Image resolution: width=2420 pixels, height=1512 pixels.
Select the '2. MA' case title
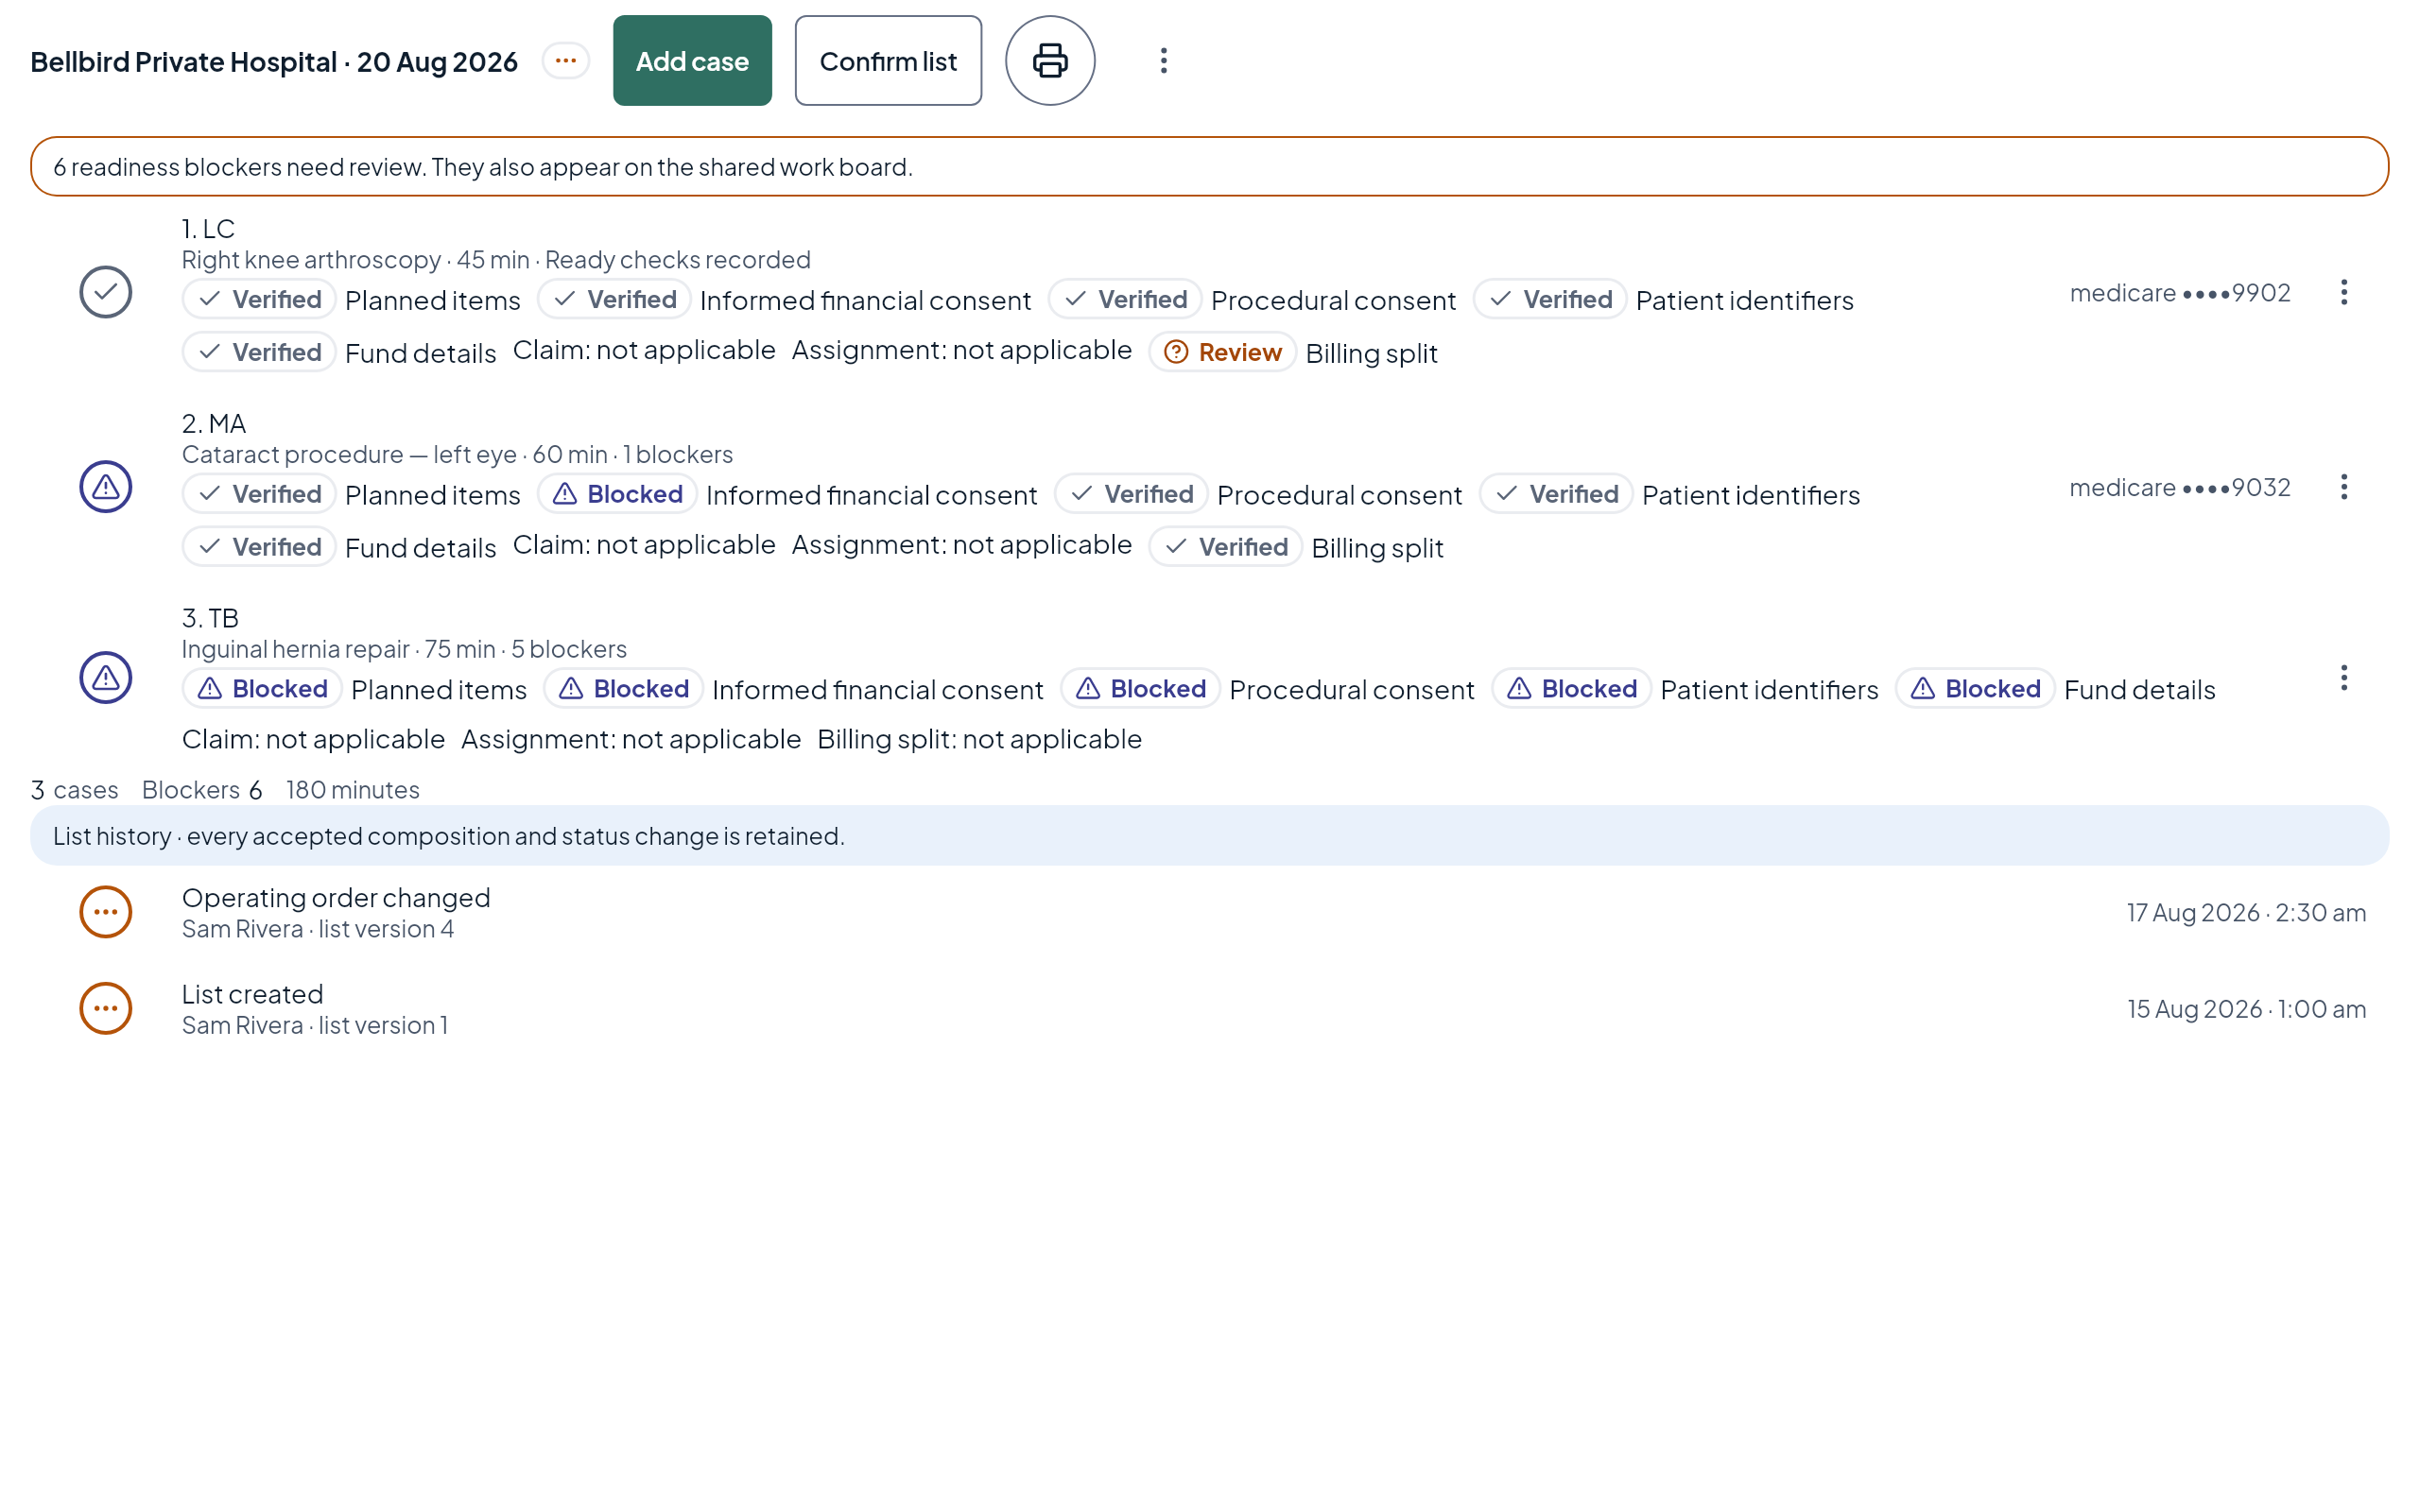click(x=214, y=424)
